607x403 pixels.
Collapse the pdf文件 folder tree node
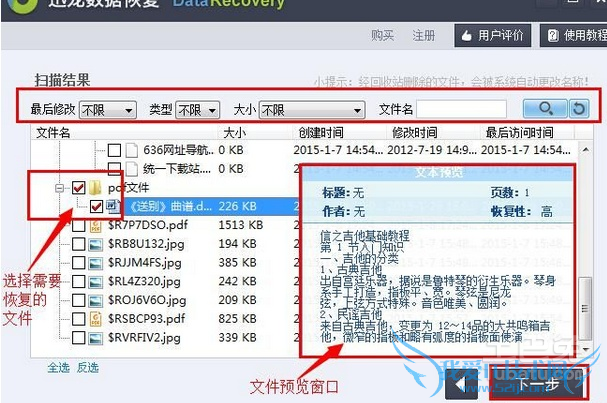coord(60,188)
